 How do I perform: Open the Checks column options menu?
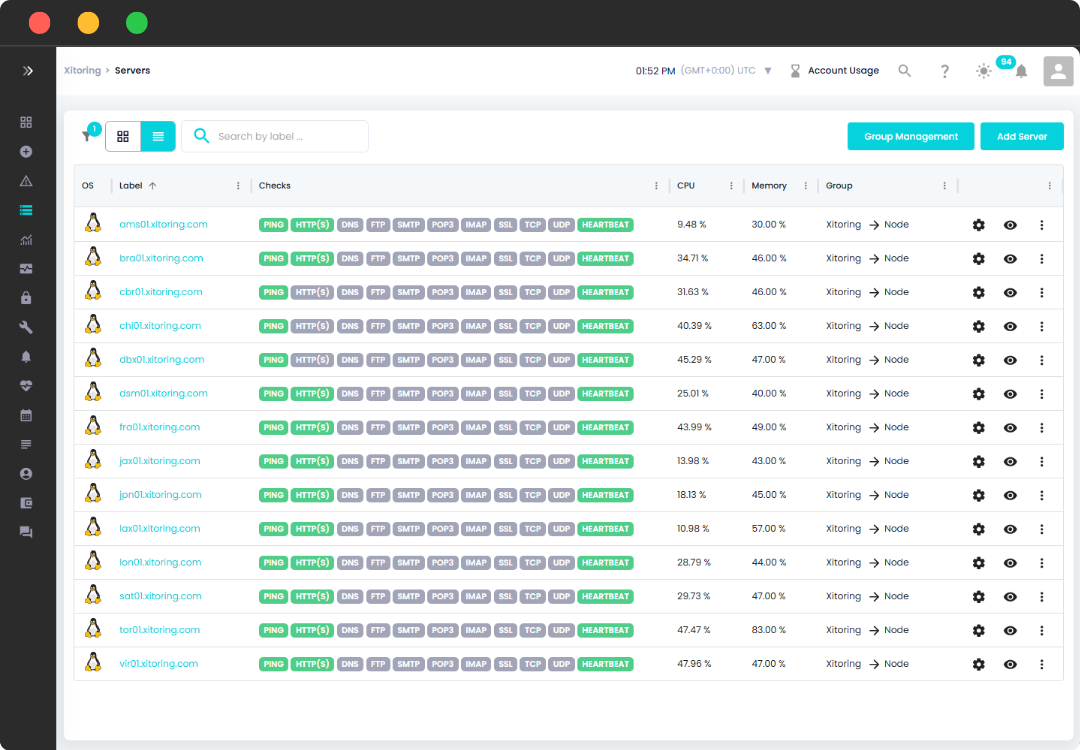(x=656, y=186)
